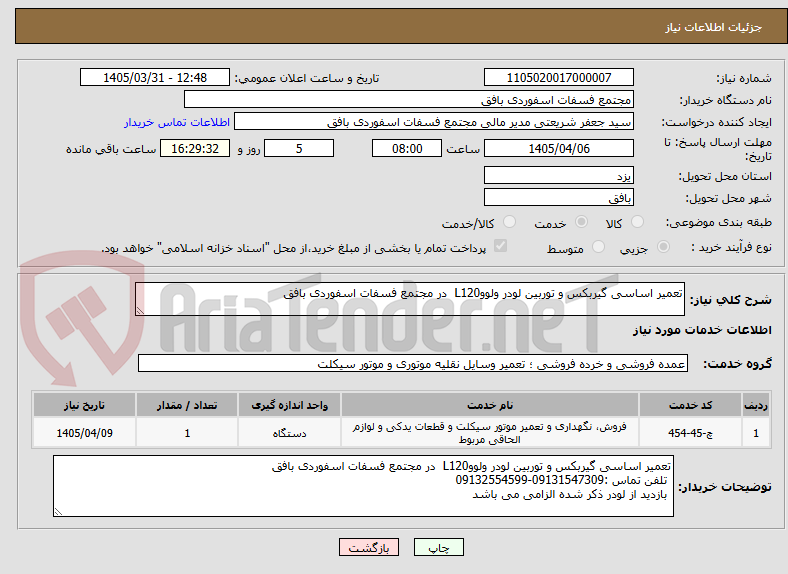Open the اطلاعات تماس خریدار link

coord(177,123)
